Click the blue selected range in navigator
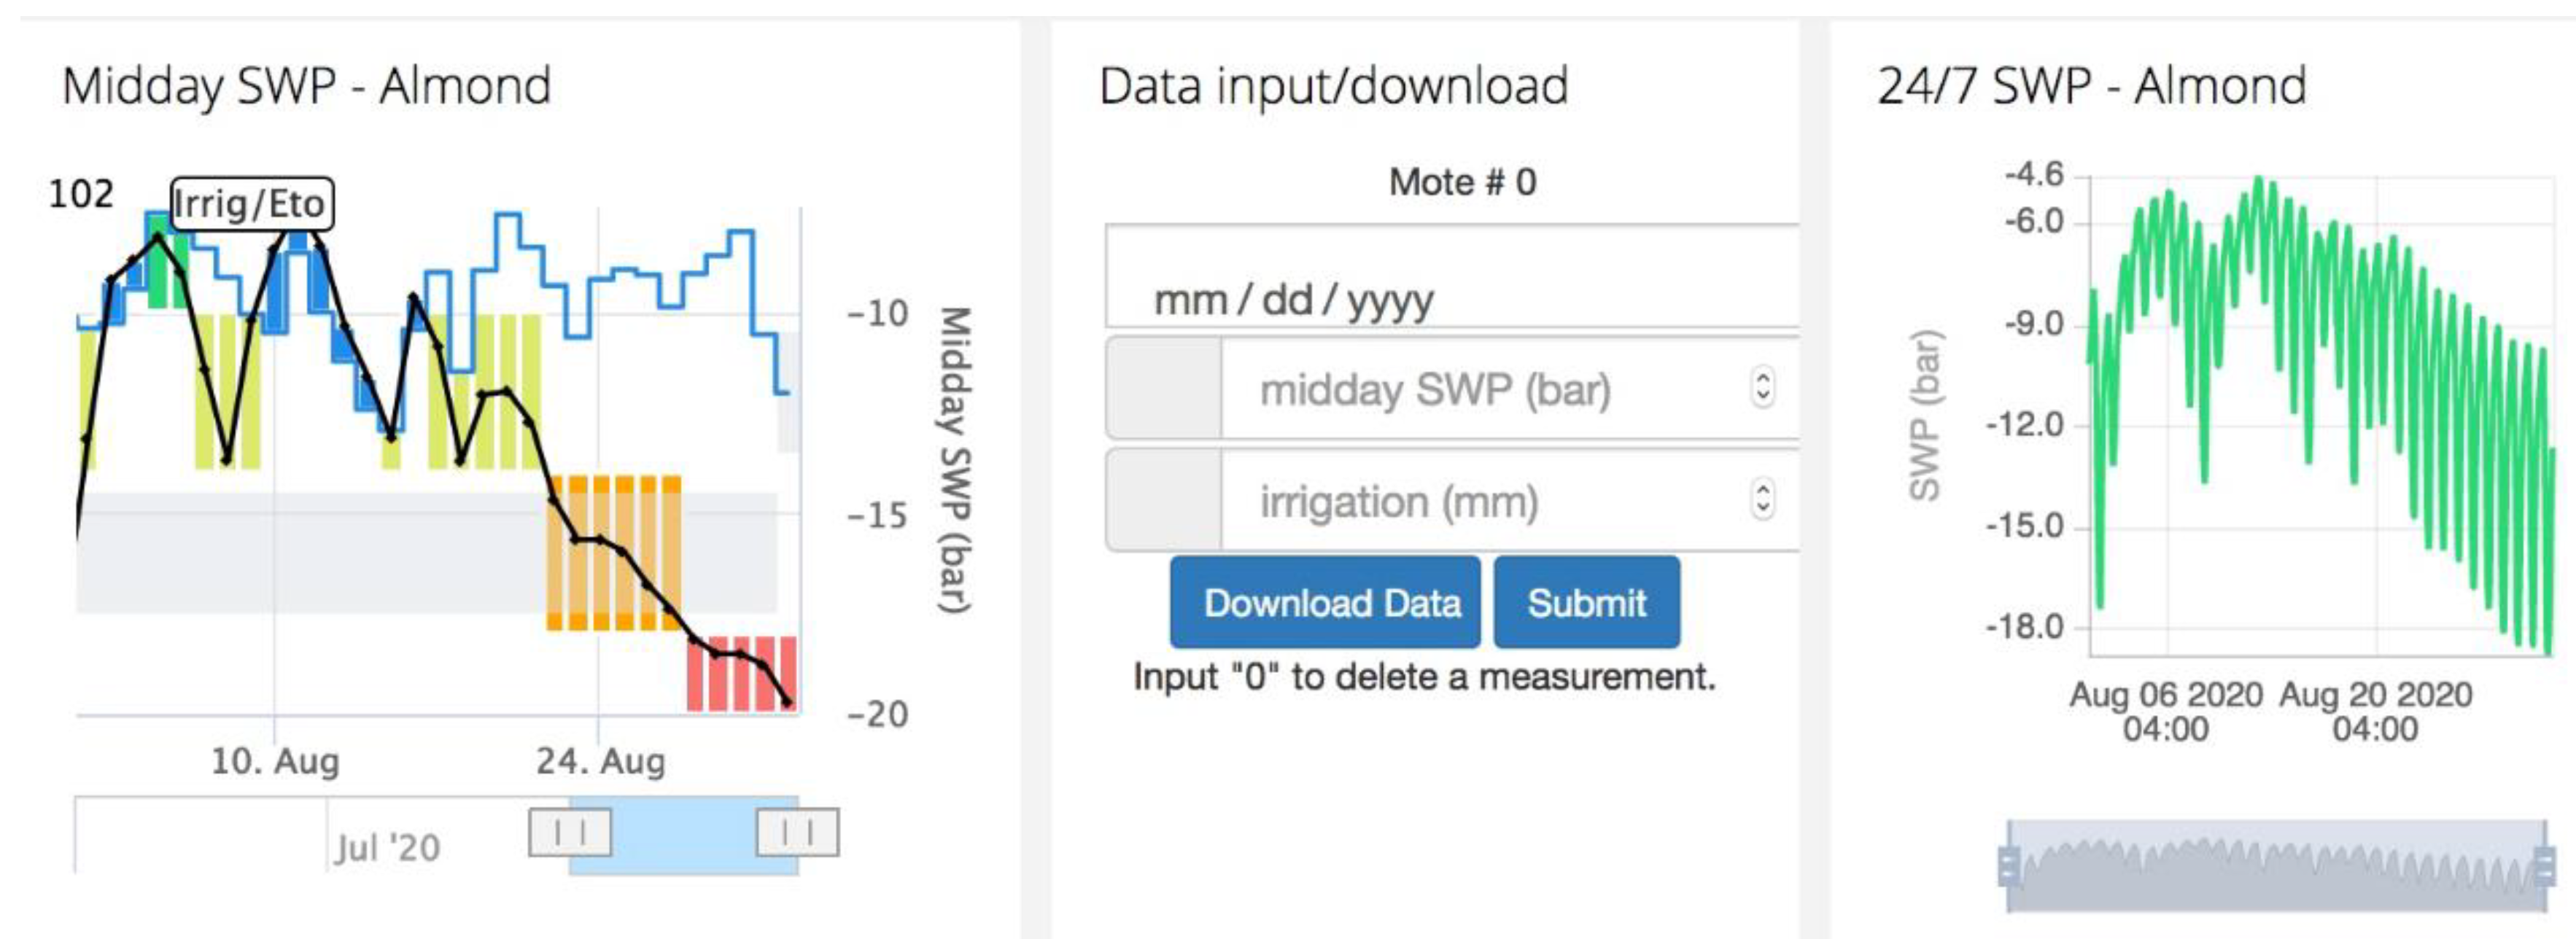The image size is (2576, 939). click(x=684, y=836)
